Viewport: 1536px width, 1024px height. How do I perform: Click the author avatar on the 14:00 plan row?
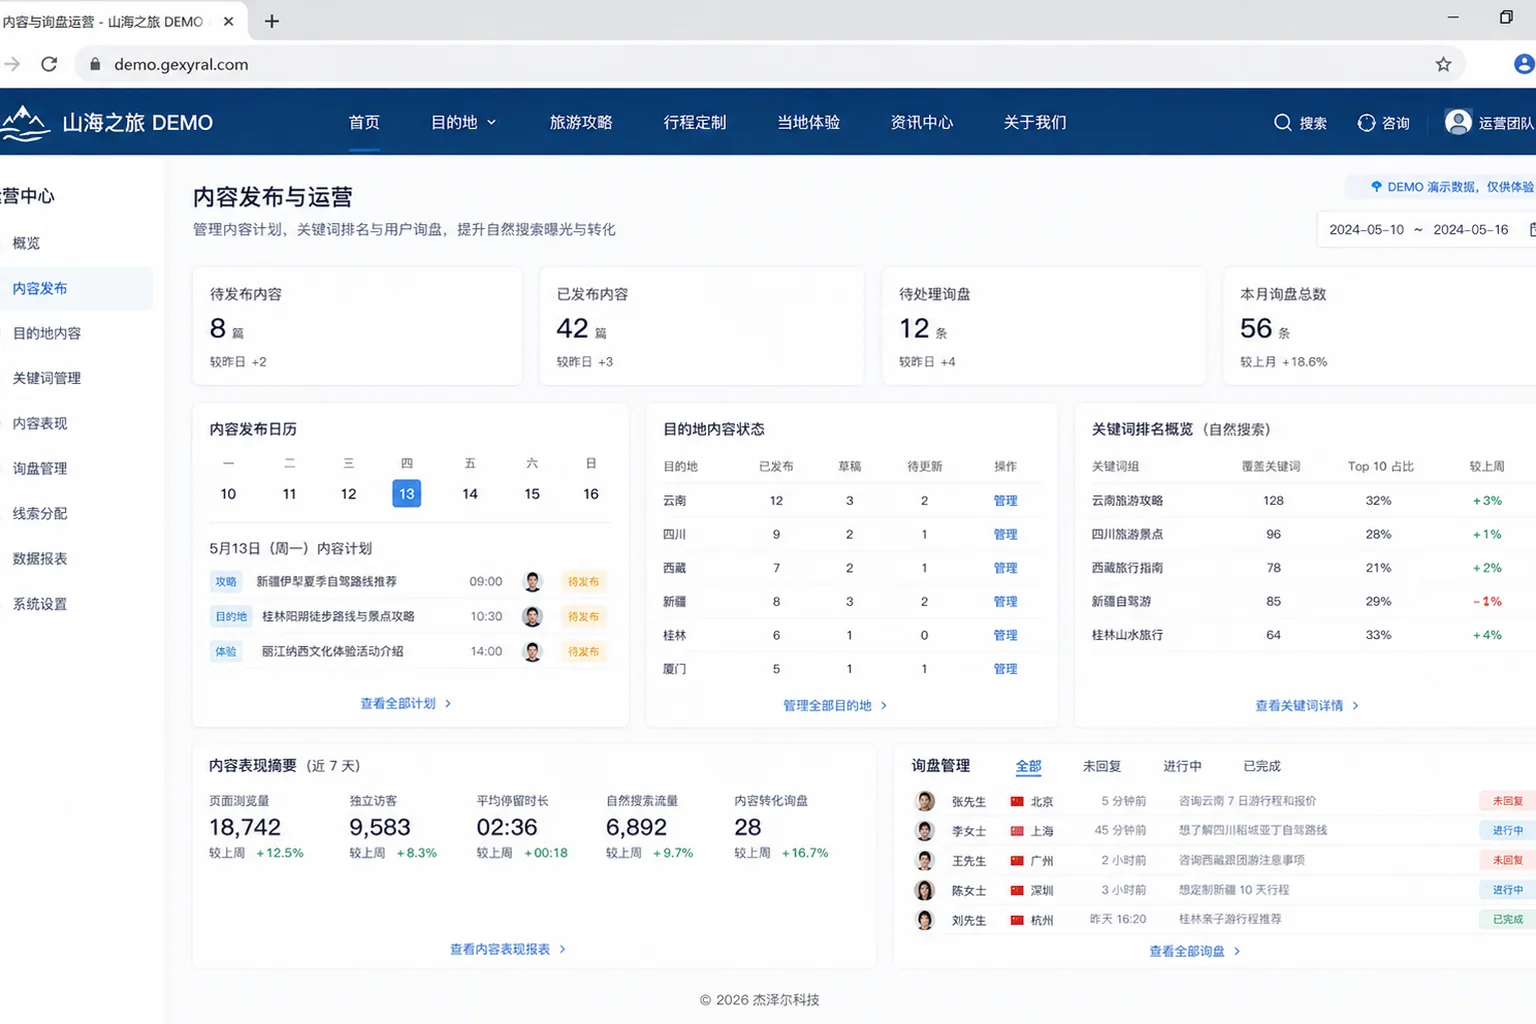(532, 652)
